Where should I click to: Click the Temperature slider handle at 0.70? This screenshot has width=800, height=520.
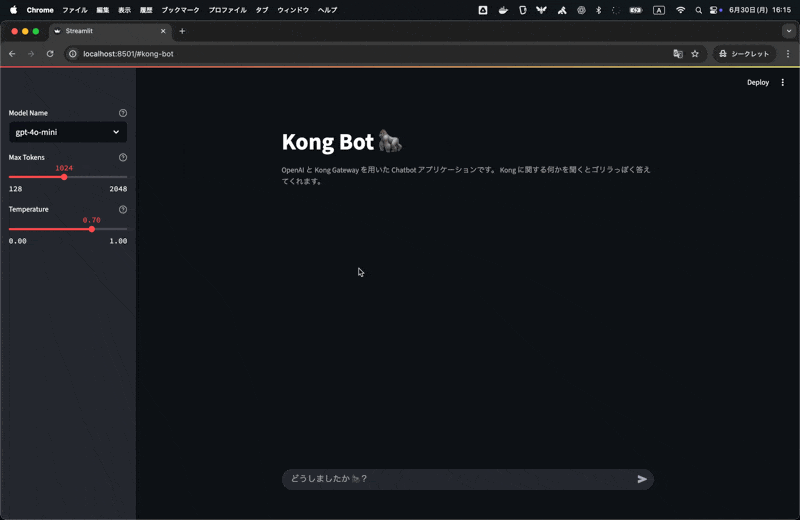(92, 229)
